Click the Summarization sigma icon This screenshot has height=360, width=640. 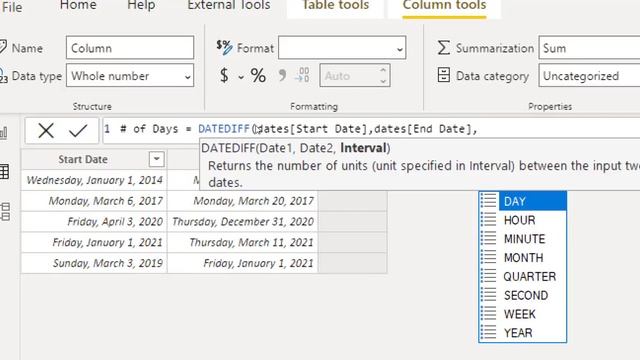point(444,48)
